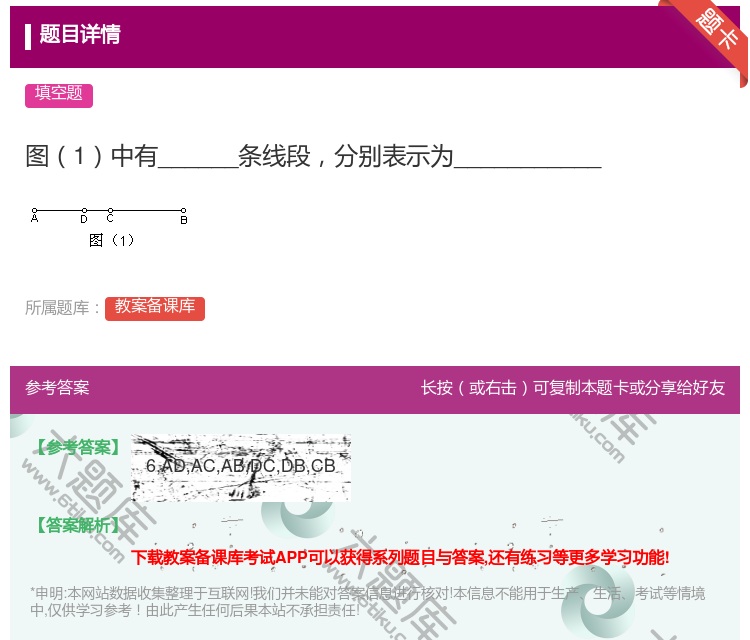The height and width of the screenshot is (640, 750).
Task: Click the 【答案解析】 green label
Action: click(x=77, y=525)
